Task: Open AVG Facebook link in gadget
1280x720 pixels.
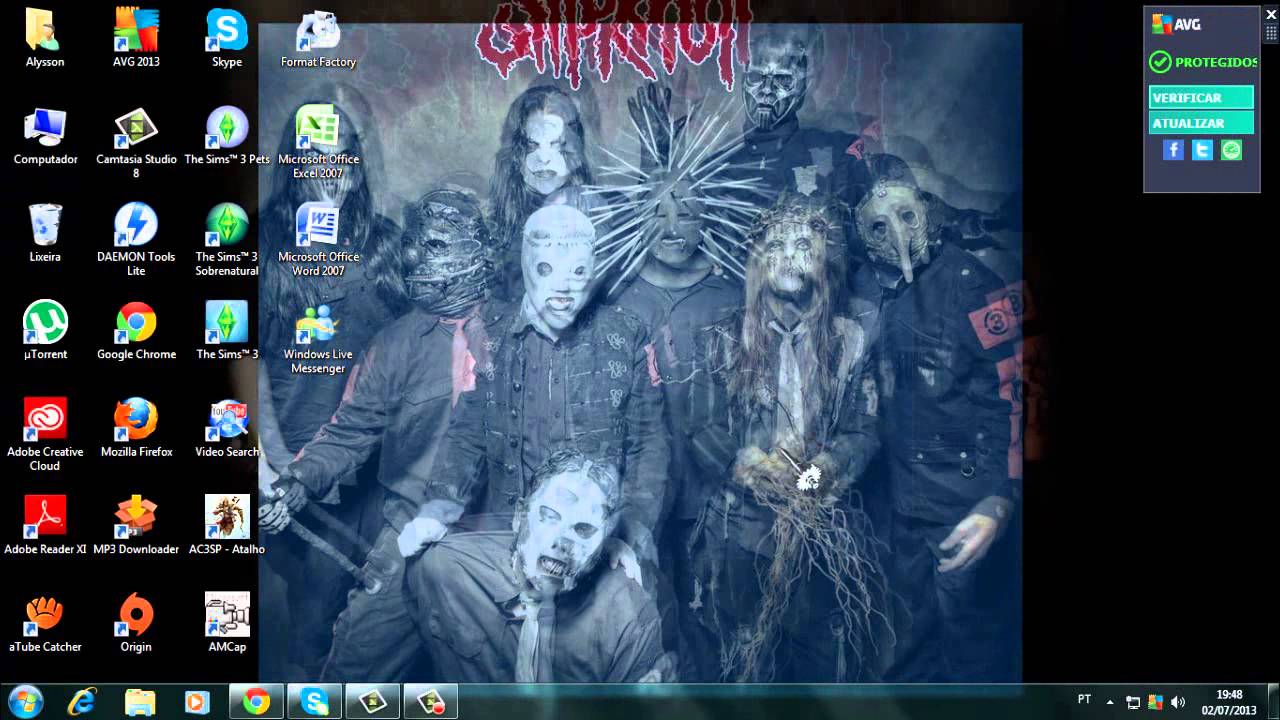Action: click(1173, 150)
